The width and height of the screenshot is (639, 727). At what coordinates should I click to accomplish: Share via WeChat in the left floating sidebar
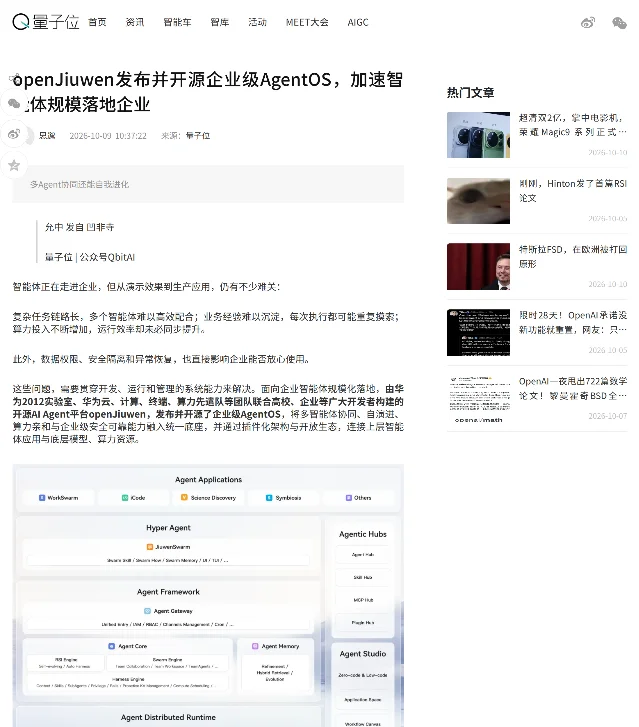click(x=14, y=103)
